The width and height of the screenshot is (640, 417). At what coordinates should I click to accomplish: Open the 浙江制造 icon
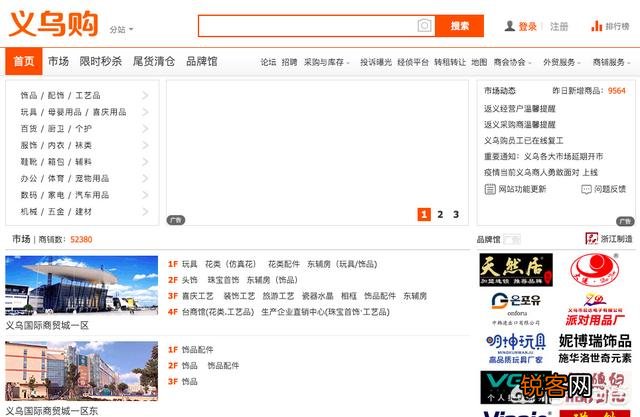(591, 238)
